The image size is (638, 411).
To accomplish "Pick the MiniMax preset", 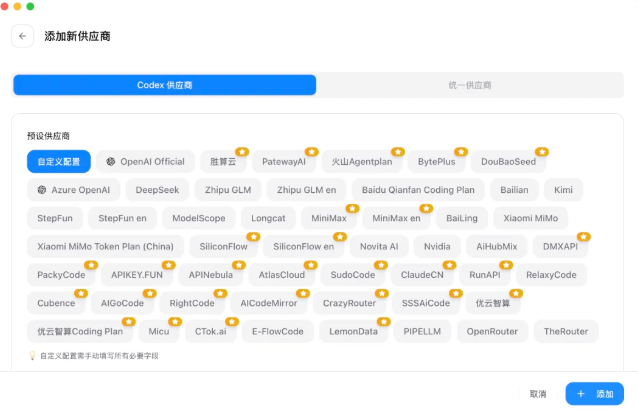I will click(329, 218).
